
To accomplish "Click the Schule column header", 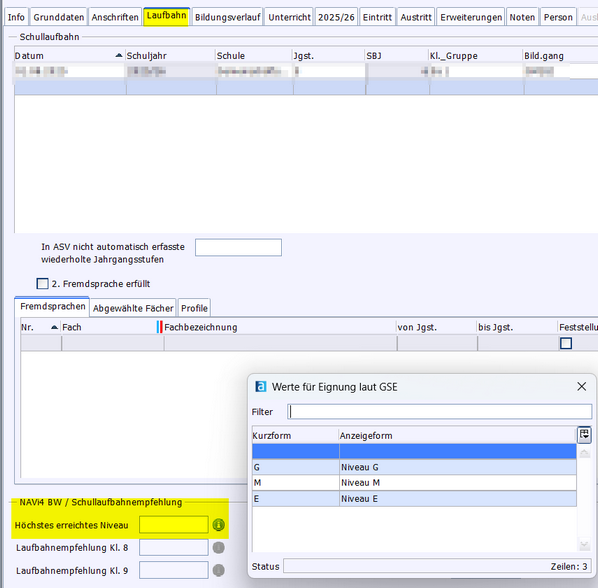I will click(254, 56).
